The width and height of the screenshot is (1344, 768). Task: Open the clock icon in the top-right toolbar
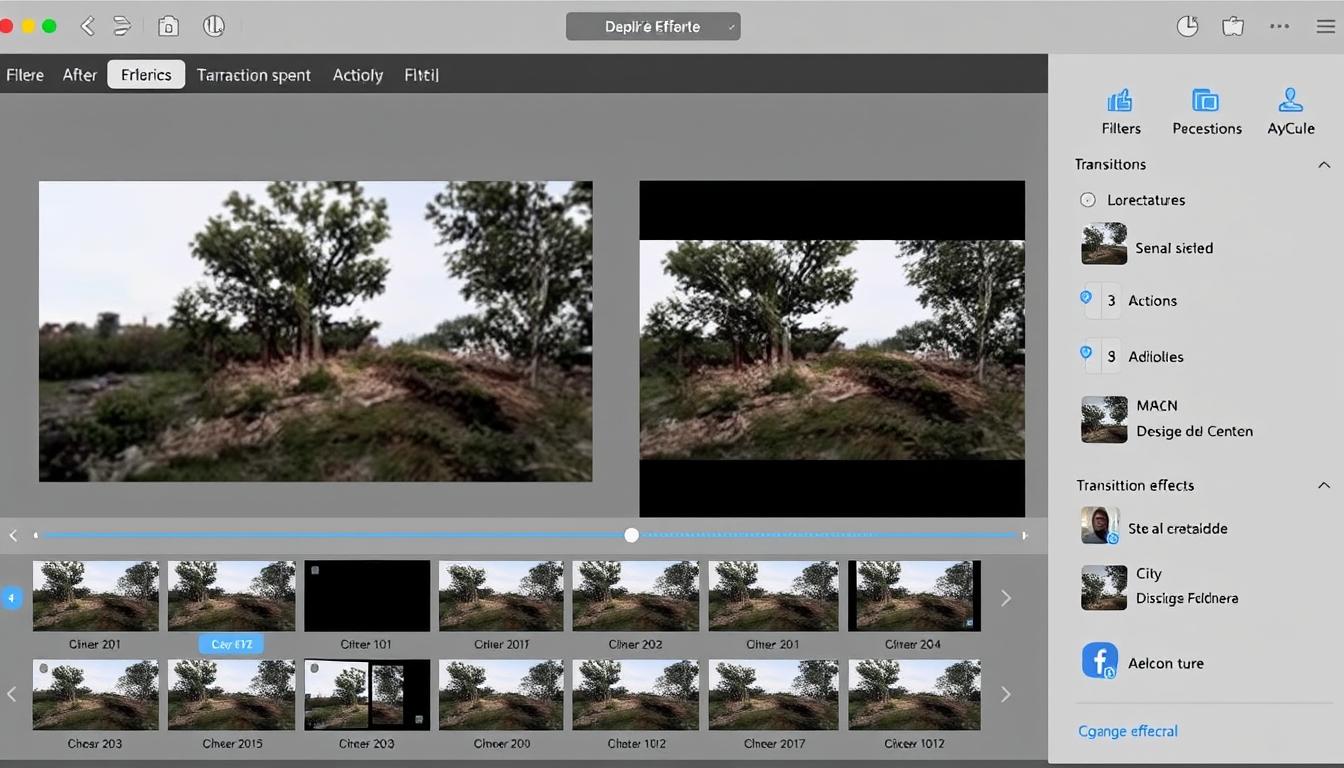pos(1187,27)
